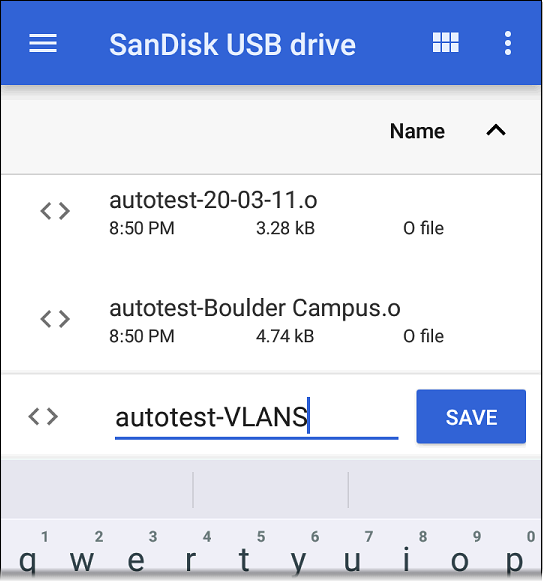The height and width of the screenshot is (585, 545).
Task: Save the file as autotest-VLANS
Action: pos(471,416)
